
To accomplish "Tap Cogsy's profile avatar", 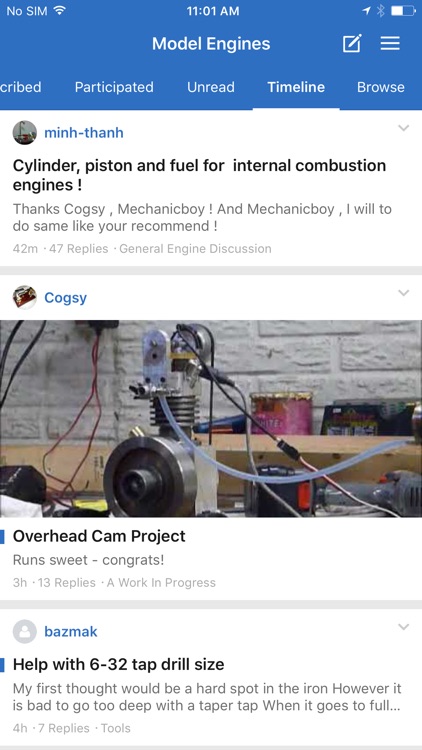I will coord(24,298).
